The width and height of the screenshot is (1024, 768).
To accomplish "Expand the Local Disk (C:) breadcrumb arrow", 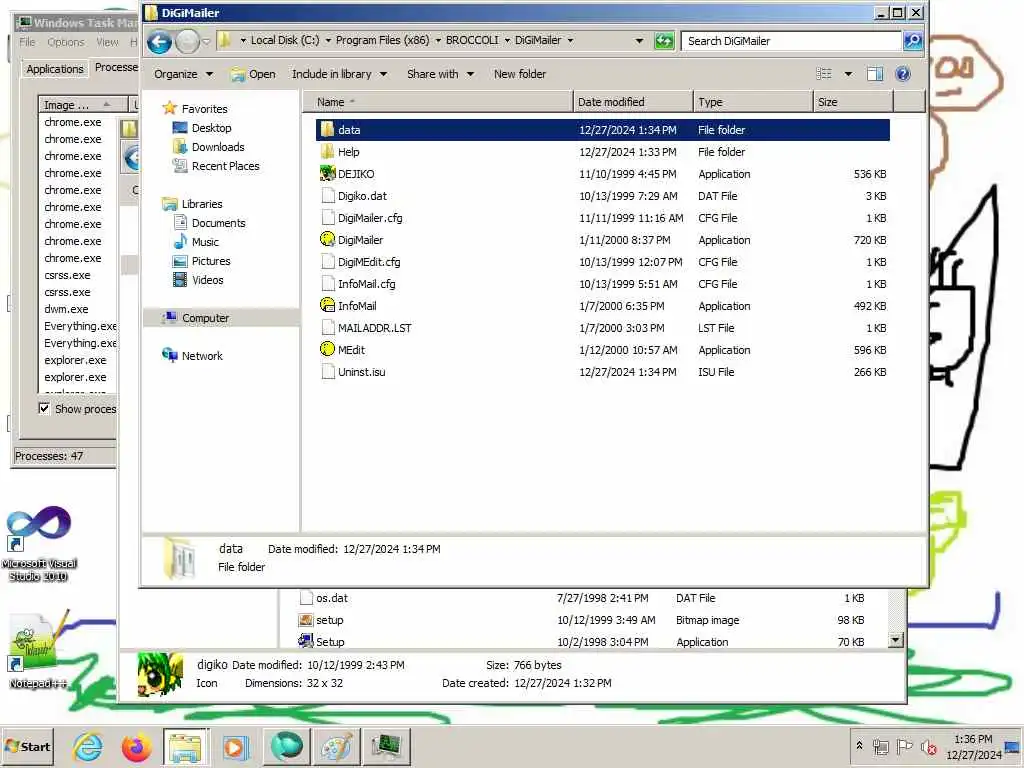I will coord(328,40).
